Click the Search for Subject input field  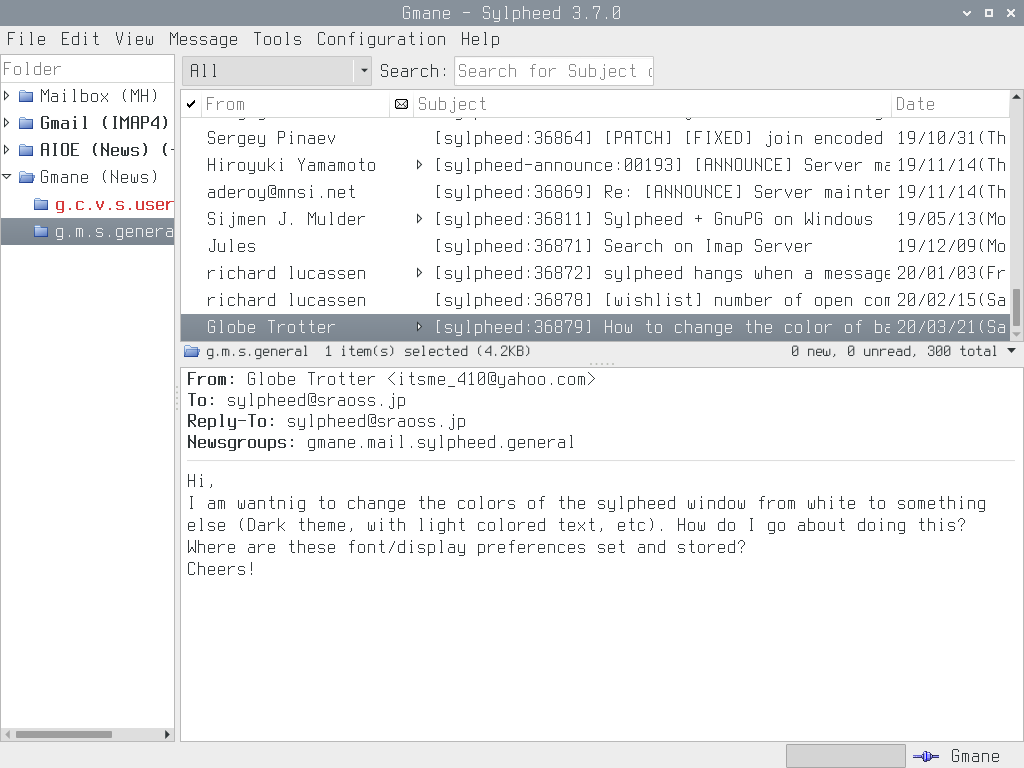[554, 71]
